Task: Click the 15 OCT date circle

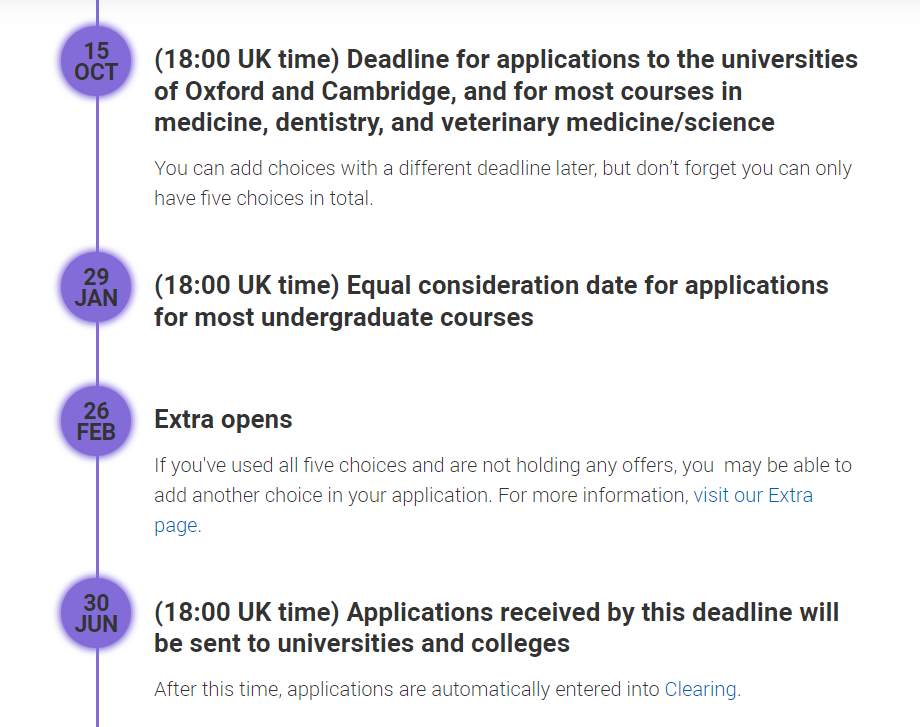Action: pyautogui.click(x=96, y=61)
